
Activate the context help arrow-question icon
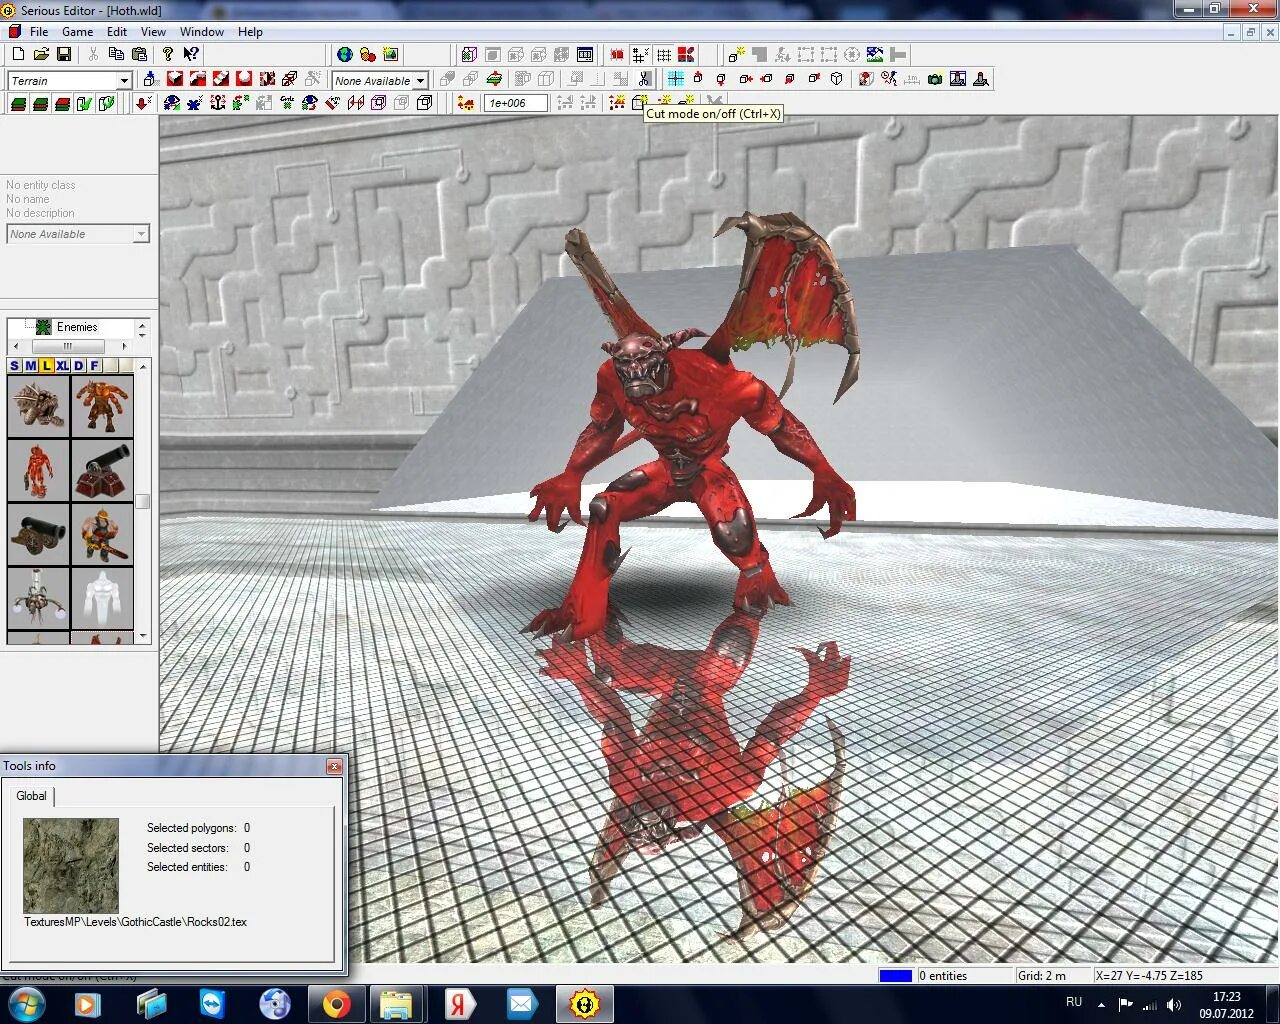coord(191,54)
